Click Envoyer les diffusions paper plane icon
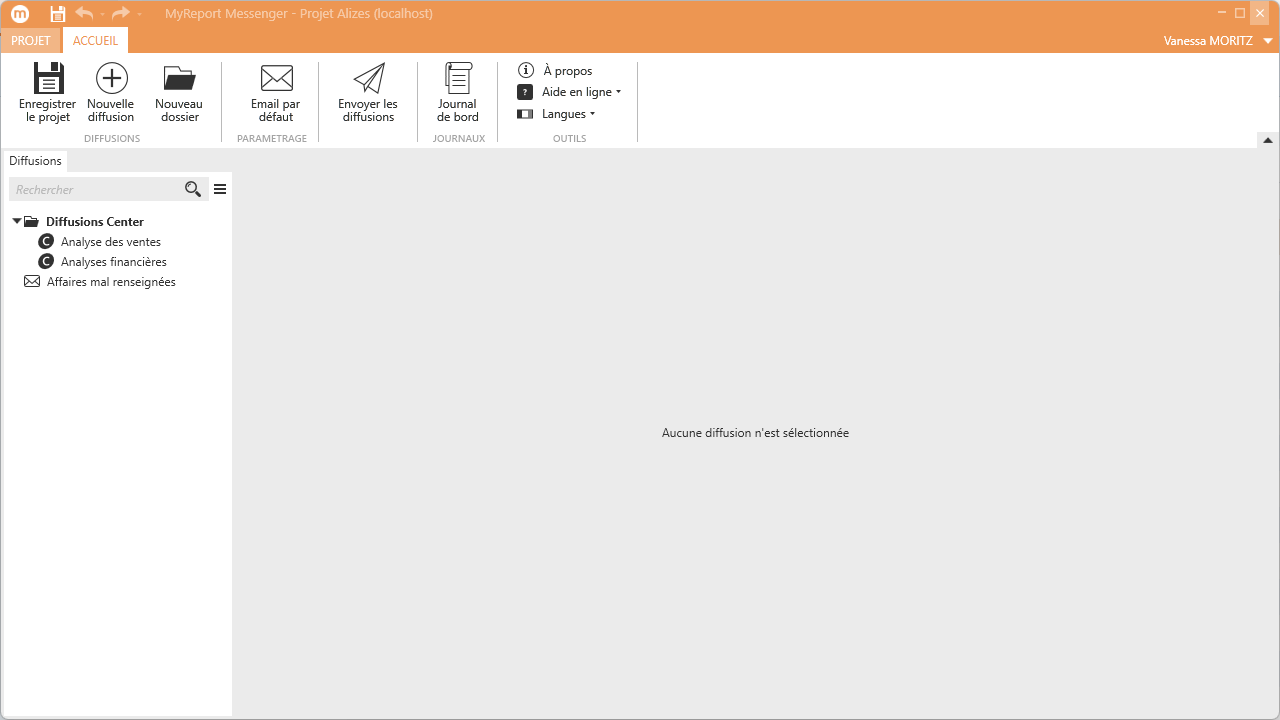1280x720 pixels. pos(368,79)
